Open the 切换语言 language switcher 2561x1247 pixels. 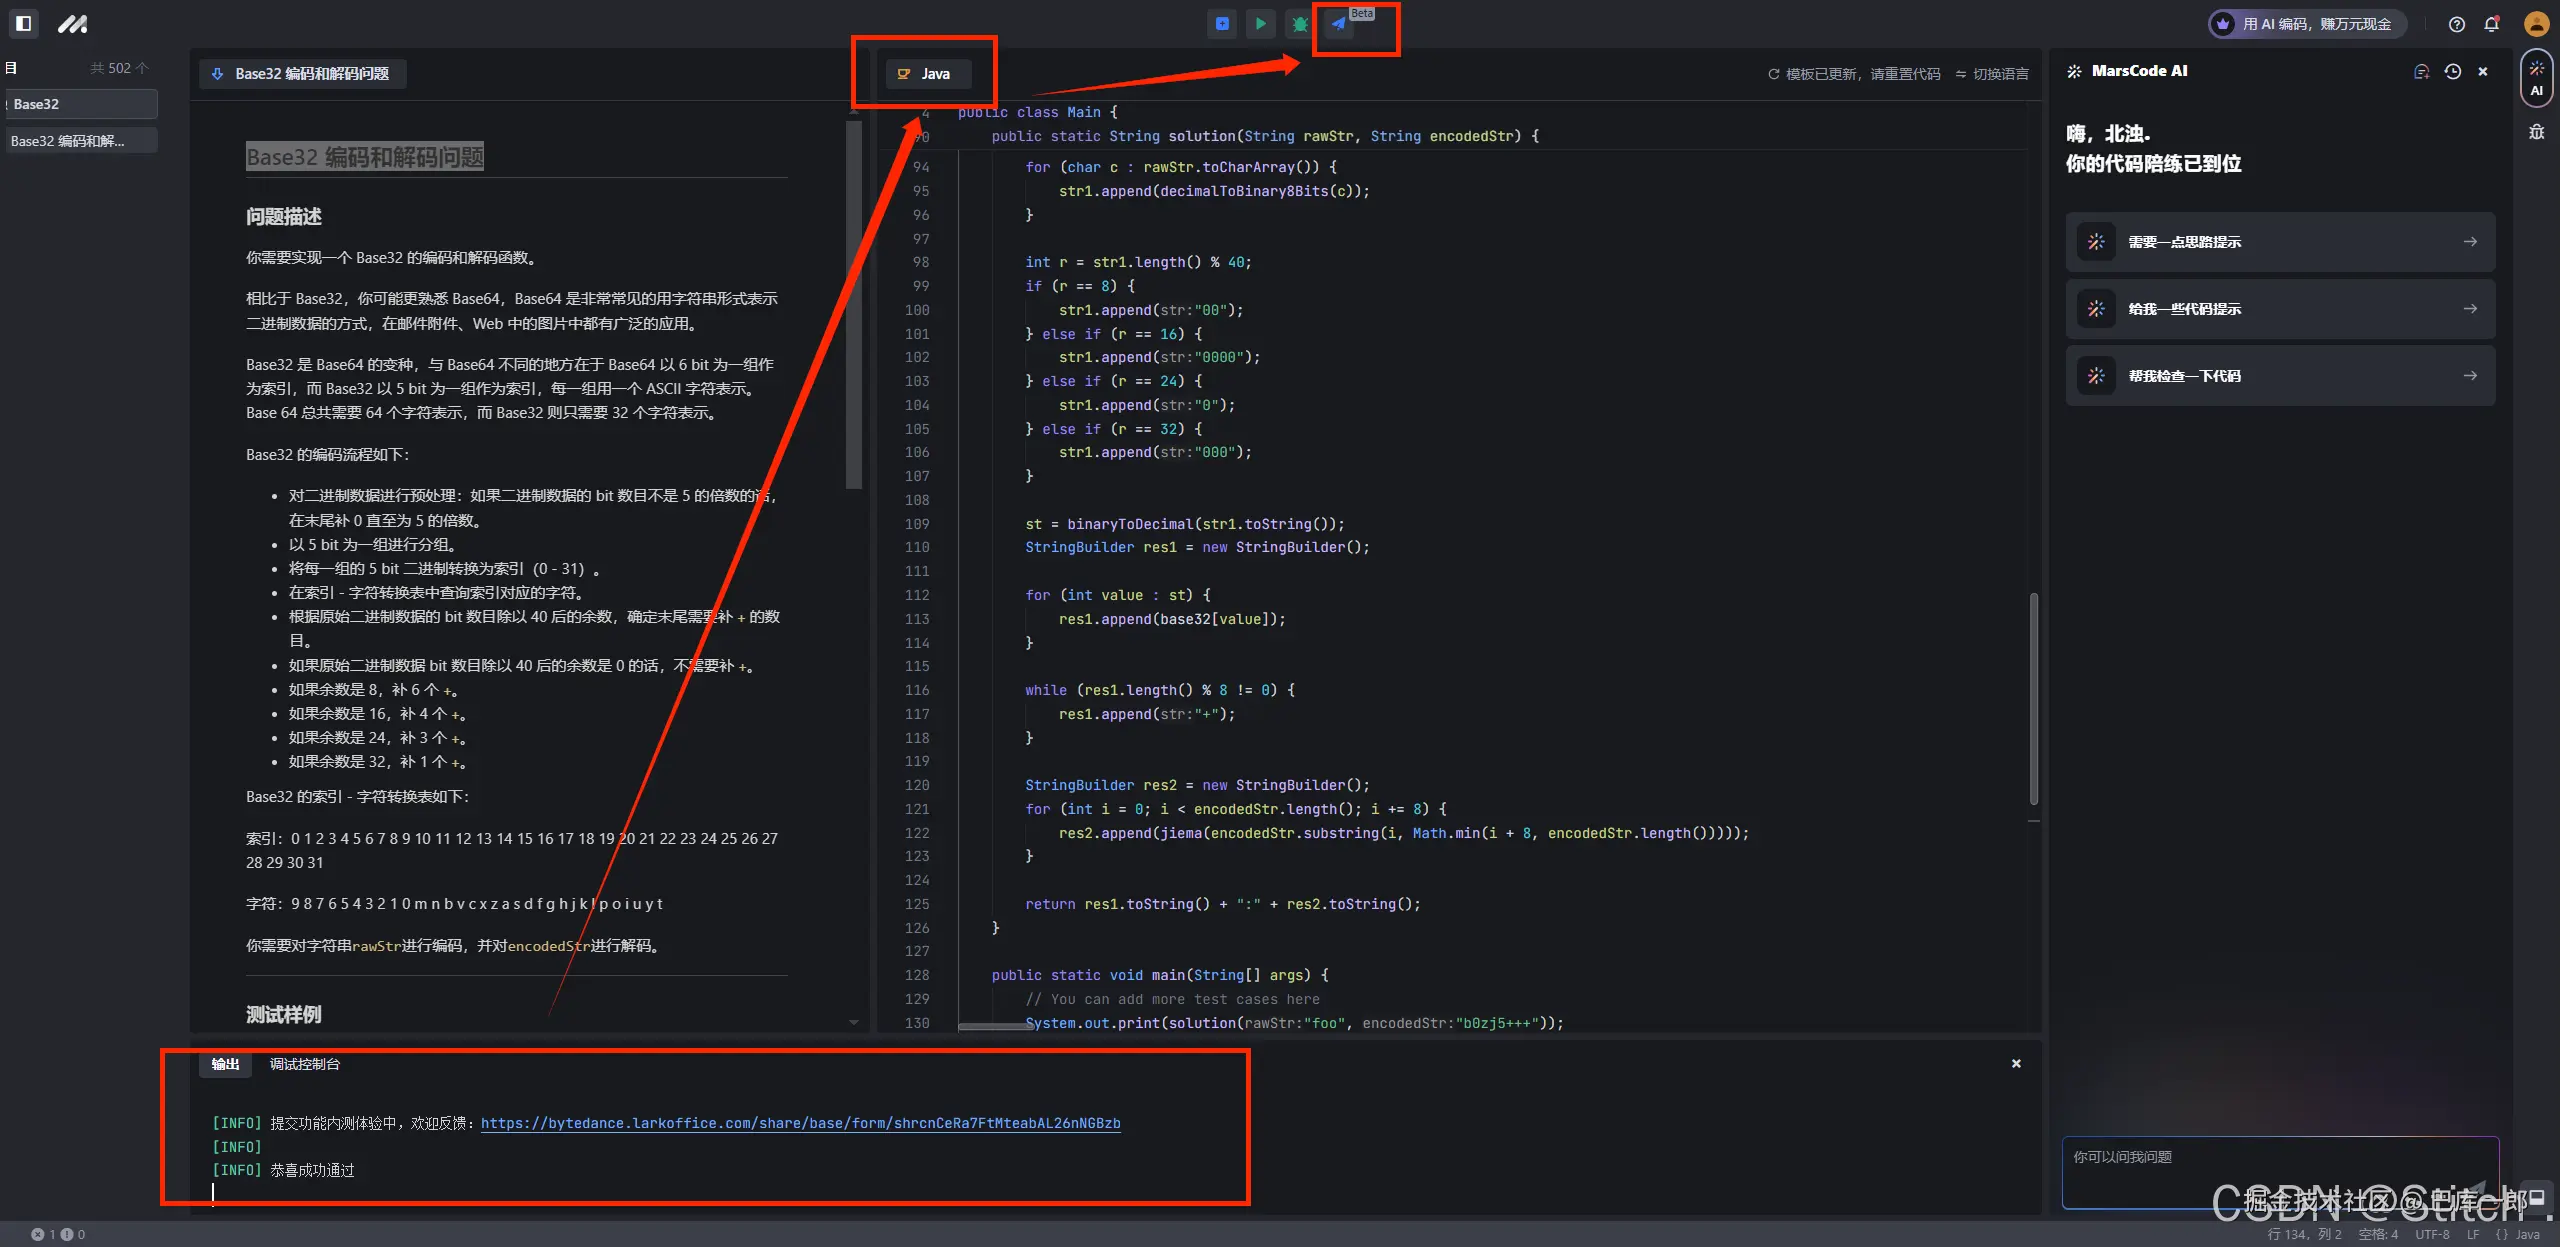pos(1992,74)
